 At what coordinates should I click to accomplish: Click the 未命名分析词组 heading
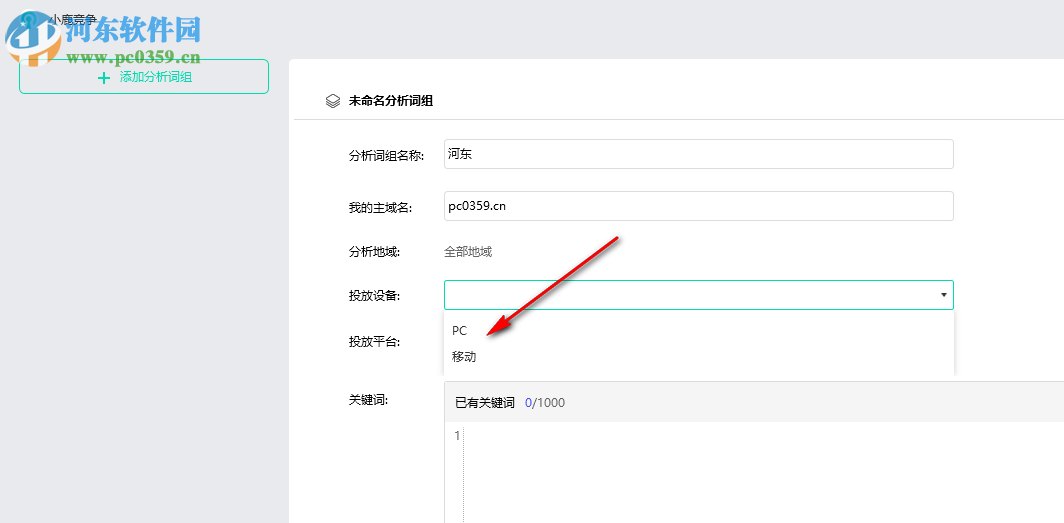[x=391, y=102]
